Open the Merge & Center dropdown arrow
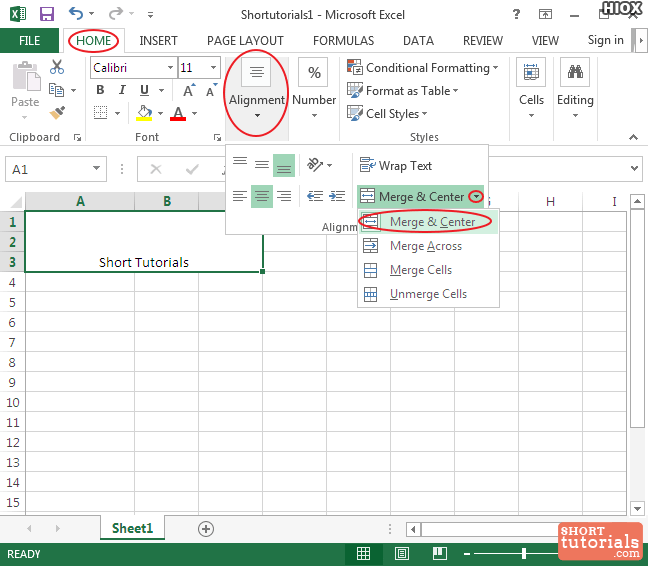This screenshot has width=648, height=566. click(x=476, y=197)
